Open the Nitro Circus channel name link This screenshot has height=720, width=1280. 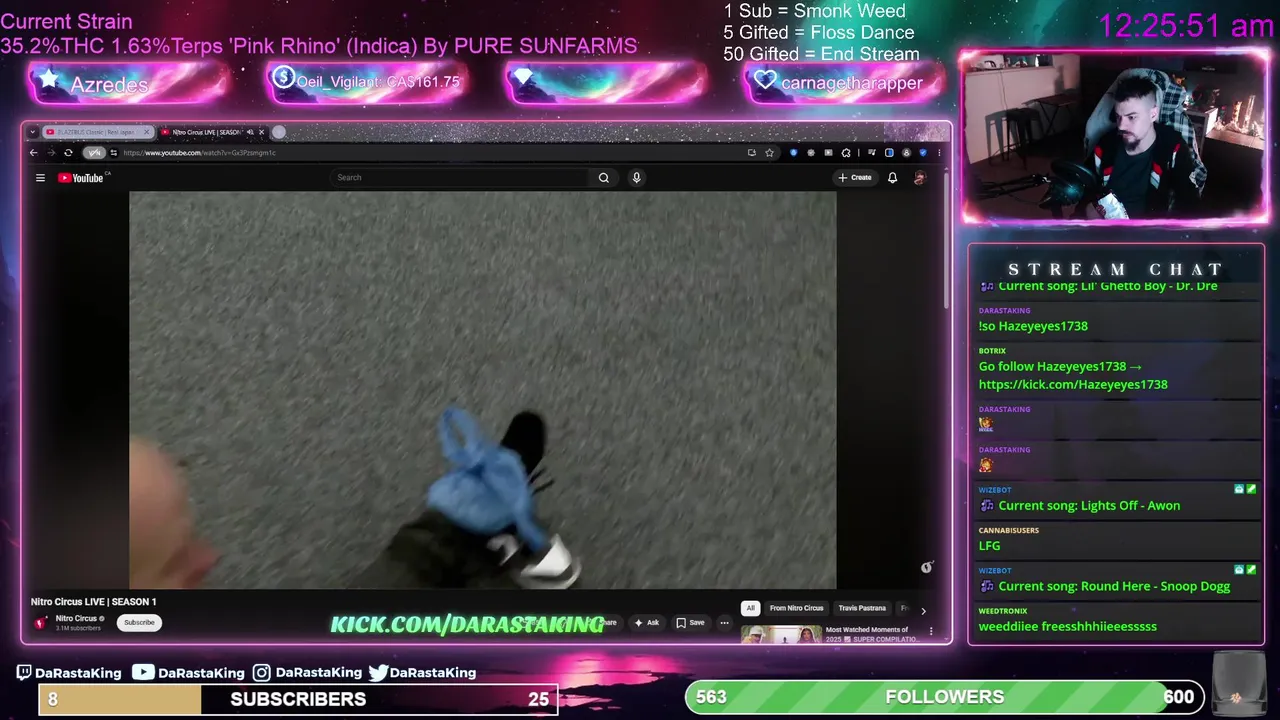[x=76, y=619]
